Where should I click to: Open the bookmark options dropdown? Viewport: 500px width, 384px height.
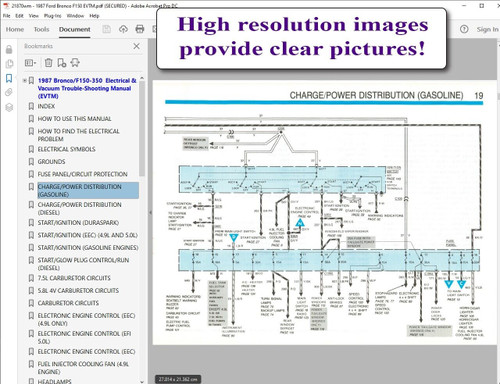coord(30,62)
